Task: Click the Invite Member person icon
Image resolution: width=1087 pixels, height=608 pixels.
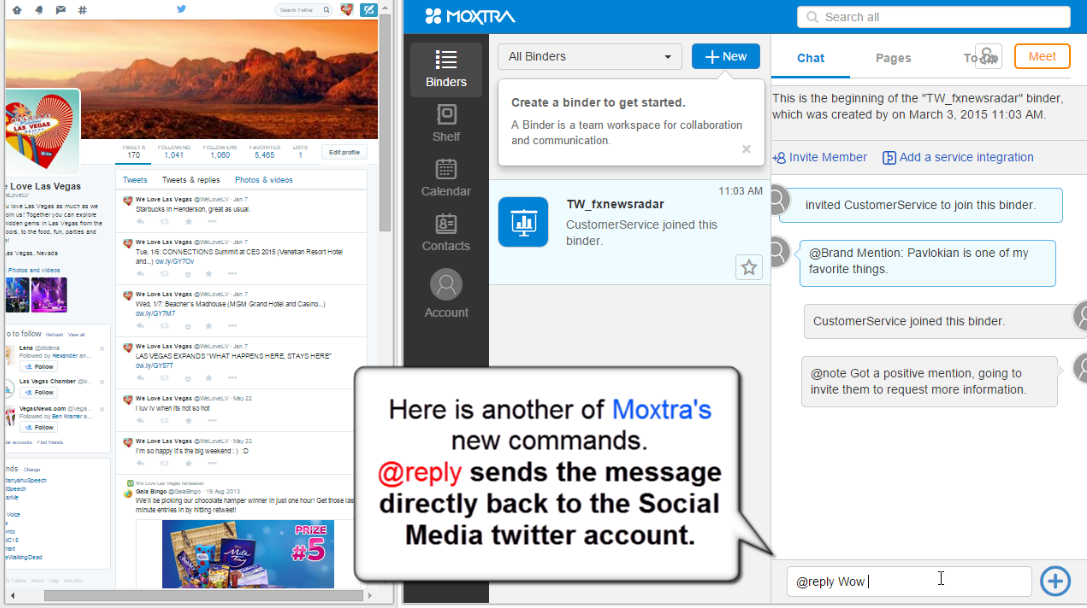Action: pos(779,157)
